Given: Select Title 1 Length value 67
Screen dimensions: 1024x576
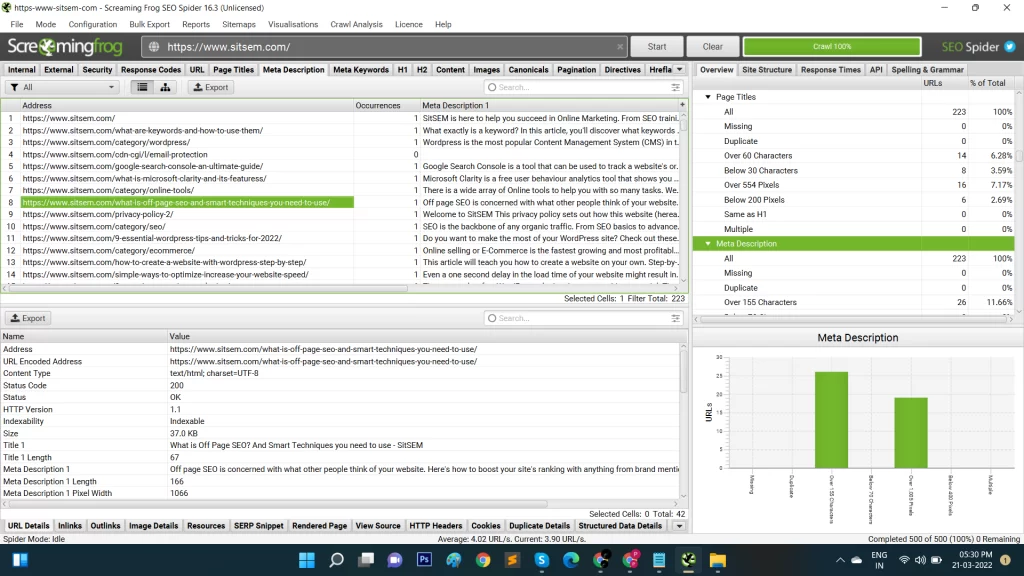Looking at the screenshot, I should (x=174, y=457).
